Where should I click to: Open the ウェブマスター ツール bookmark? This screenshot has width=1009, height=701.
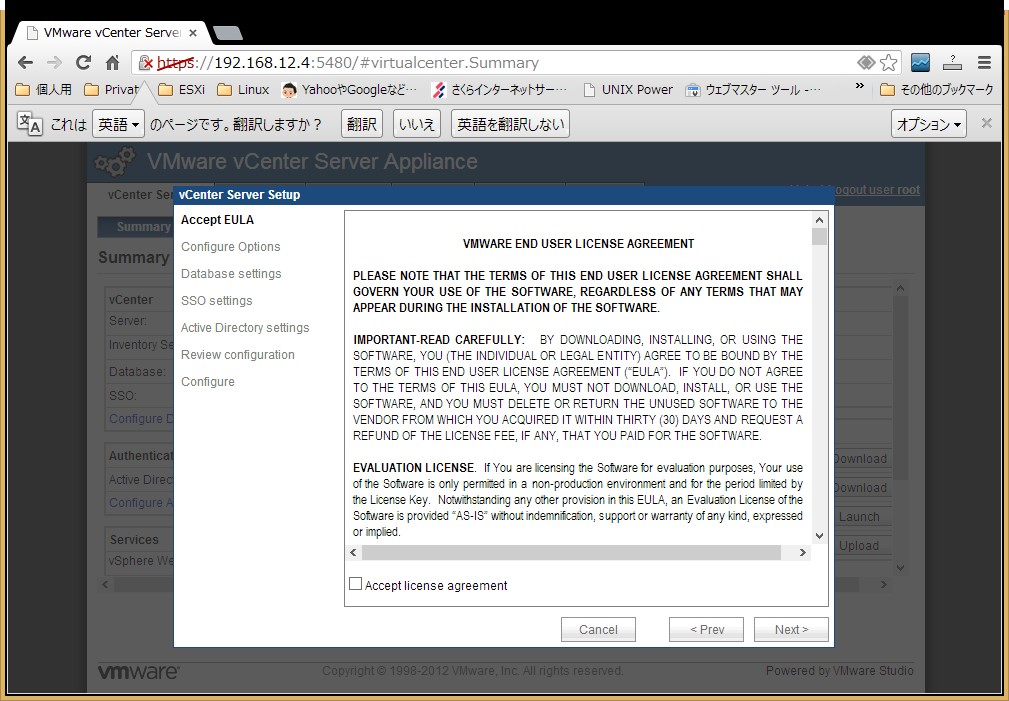coord(753,89)
